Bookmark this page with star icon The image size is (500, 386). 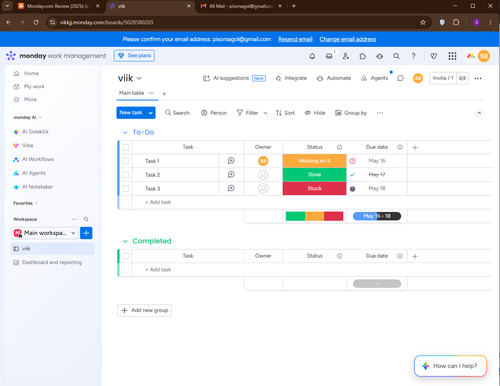tap(423, 22)
